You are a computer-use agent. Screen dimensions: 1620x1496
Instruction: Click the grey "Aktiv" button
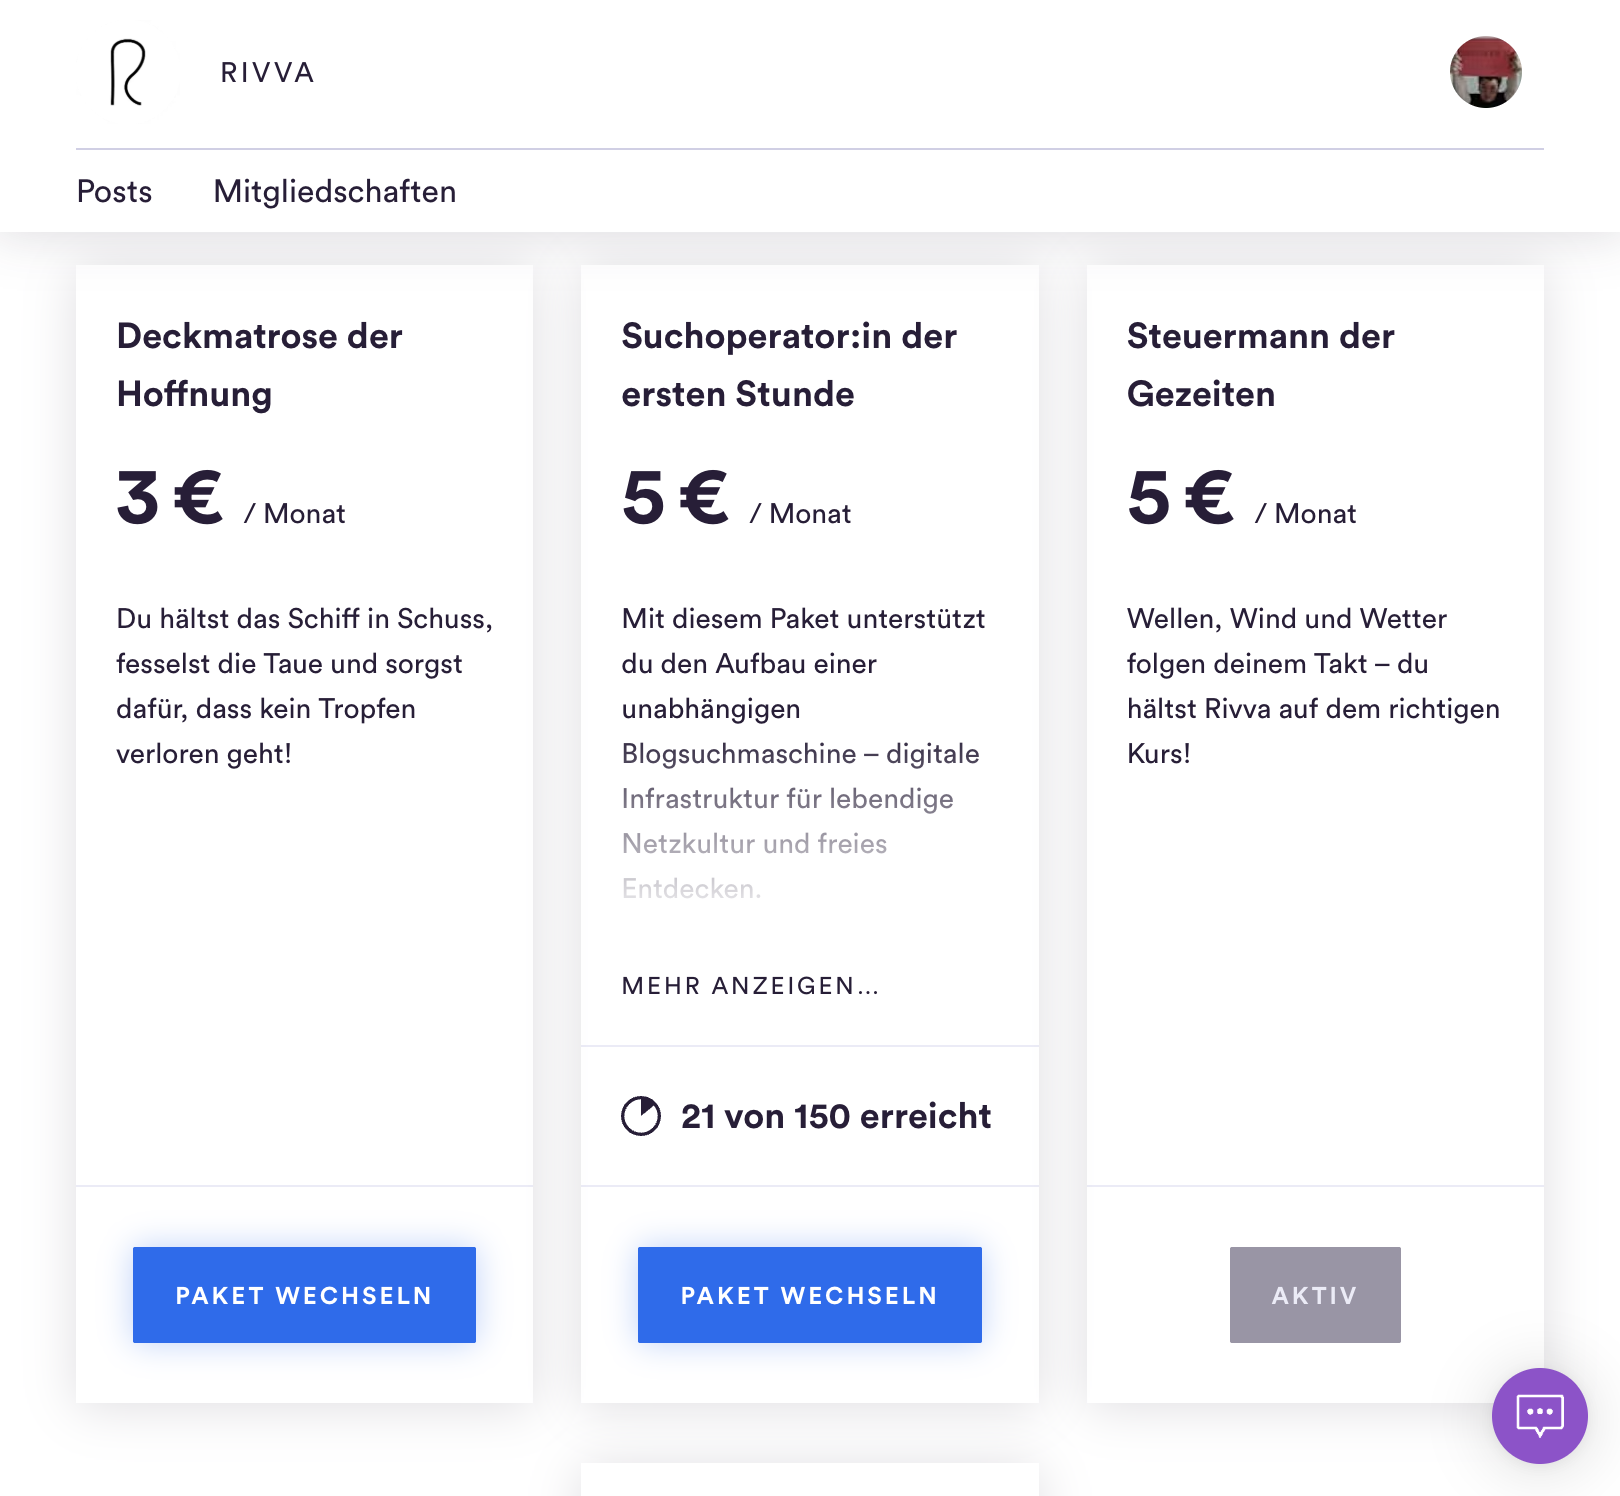[1314, 1295]
